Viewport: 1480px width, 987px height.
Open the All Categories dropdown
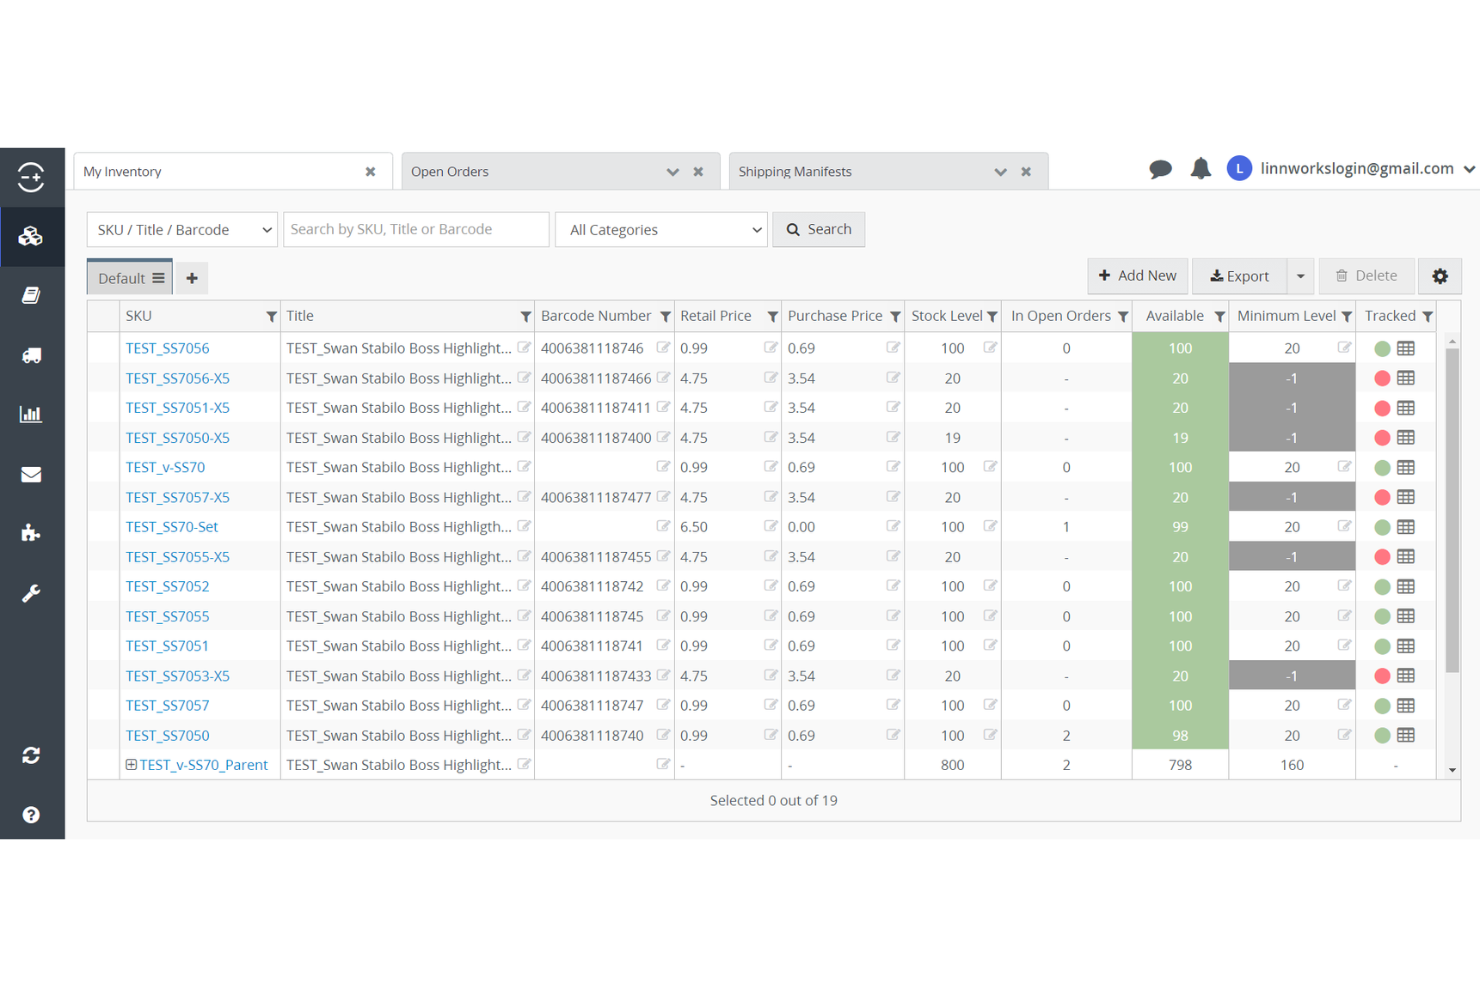(x=660, y=229)
